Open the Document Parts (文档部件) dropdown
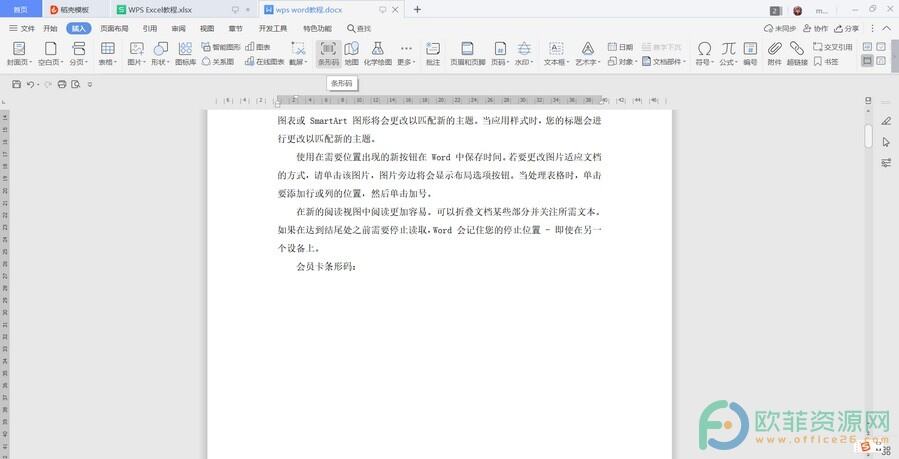899x459 pixels. coord(664,61)
